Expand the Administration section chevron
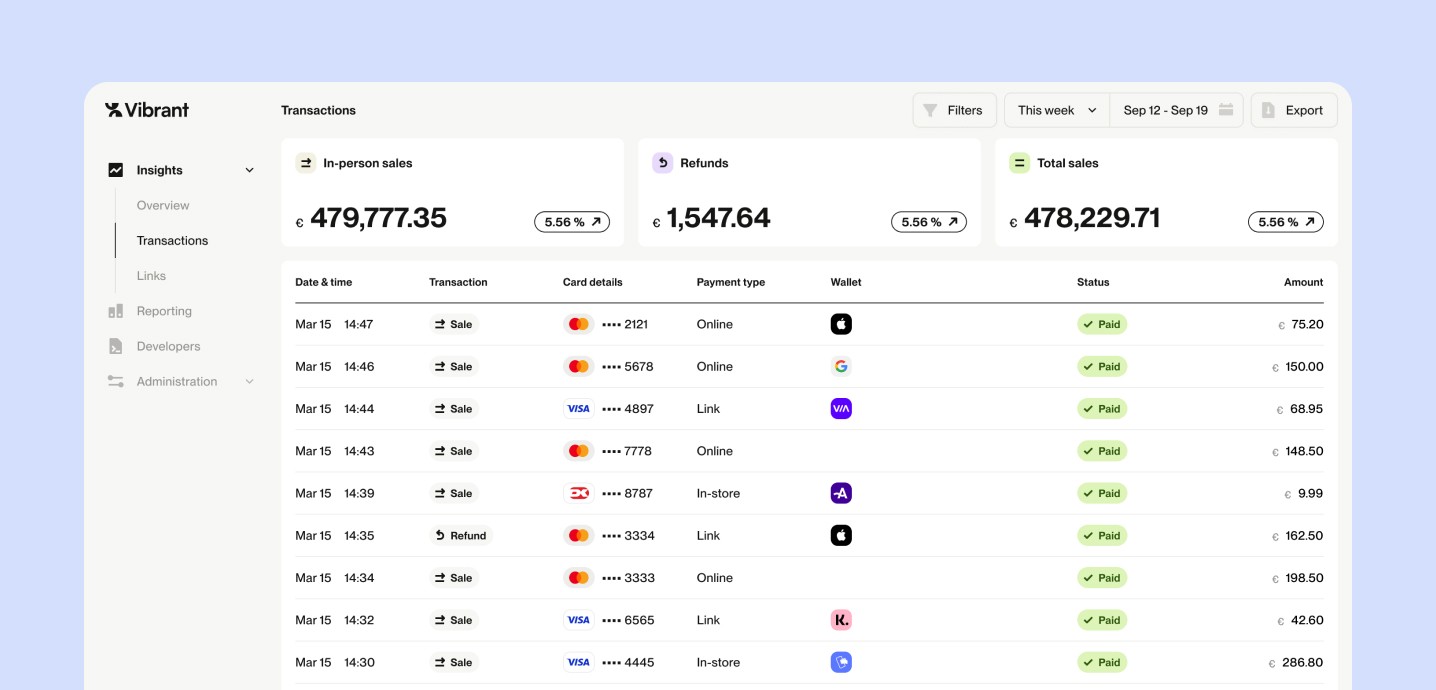The height and width of the screenshot is (690, 1436). [250, 381]
